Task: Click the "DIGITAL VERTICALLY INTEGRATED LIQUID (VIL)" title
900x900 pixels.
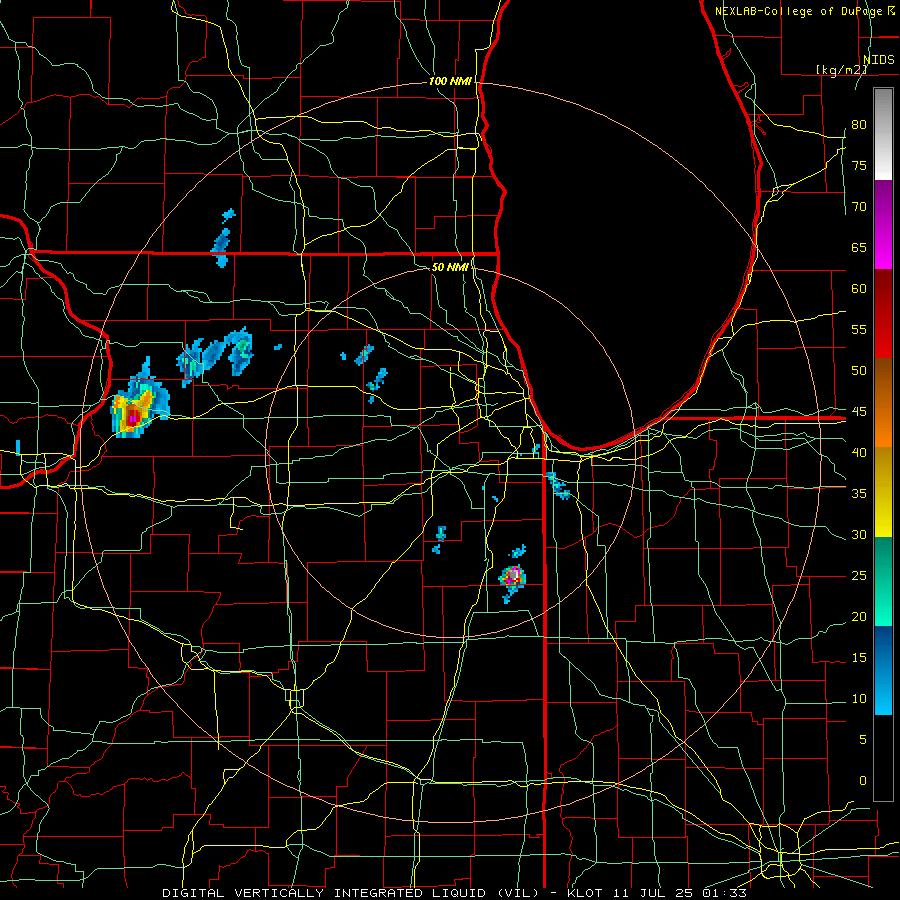Action: (x=351, y=893)
